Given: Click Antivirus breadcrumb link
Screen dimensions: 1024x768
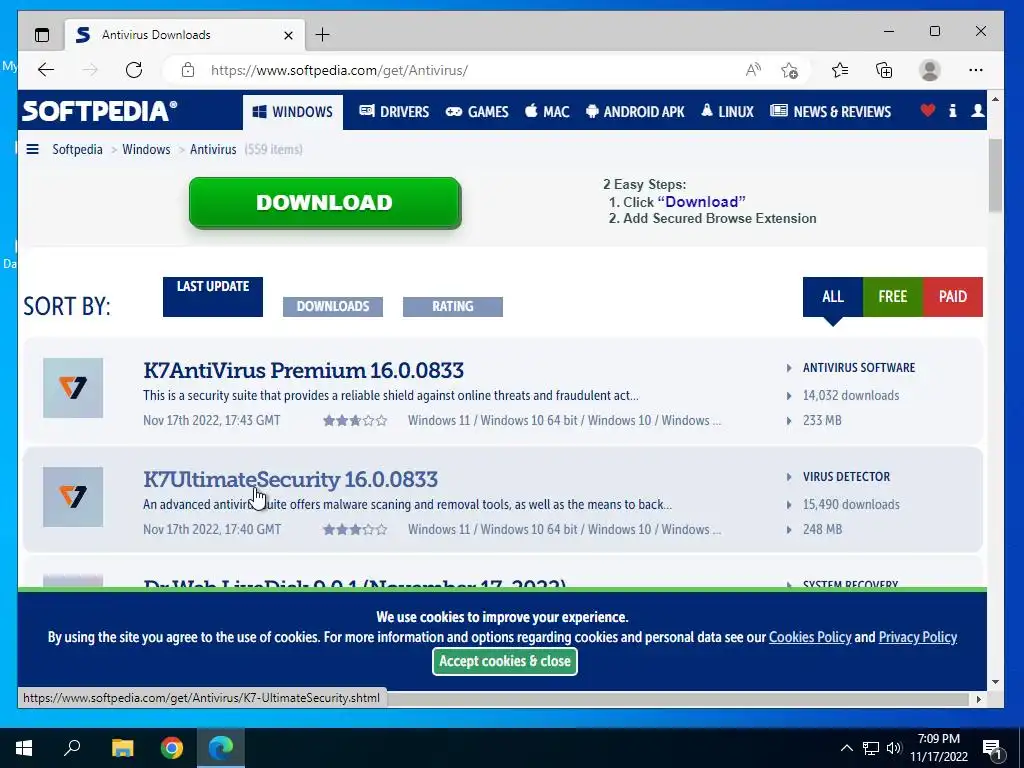Looking at the screenshot, I should [x=213, y=149].
